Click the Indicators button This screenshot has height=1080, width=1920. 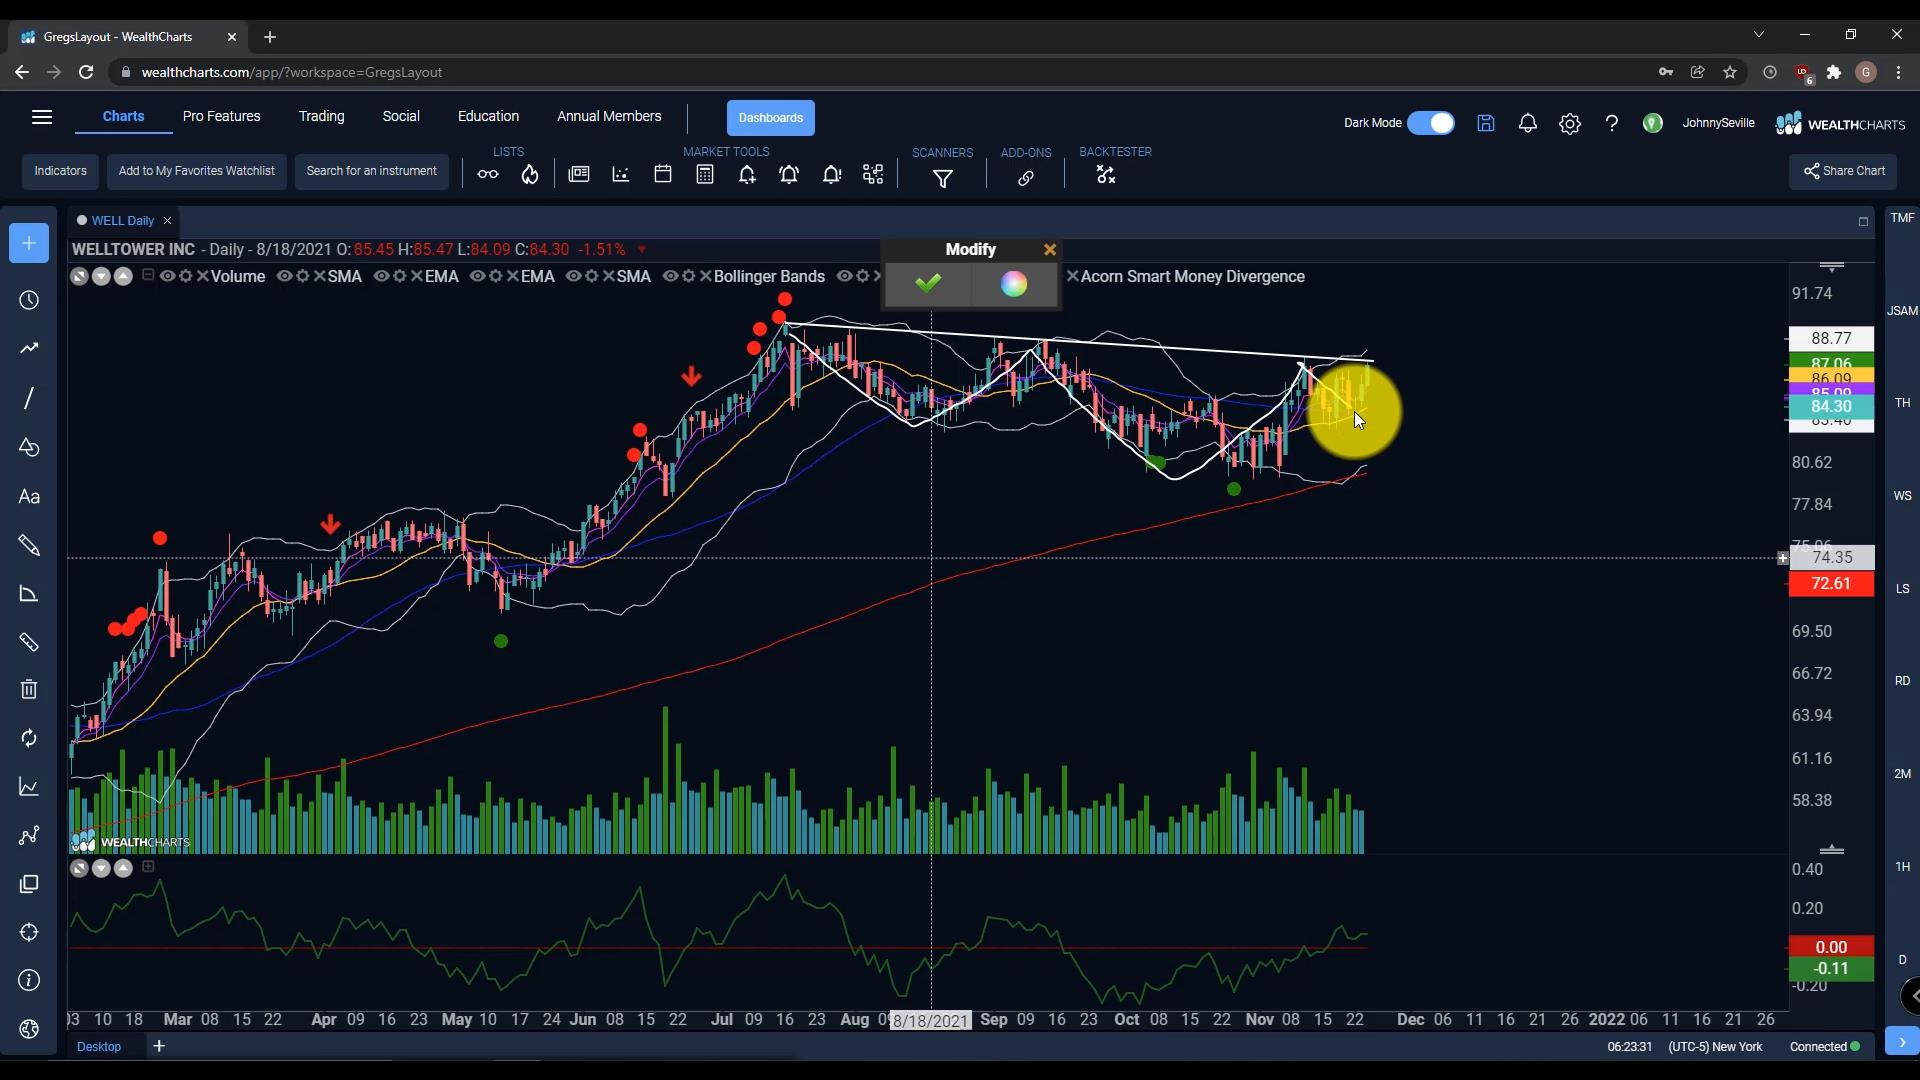(61, 172)
